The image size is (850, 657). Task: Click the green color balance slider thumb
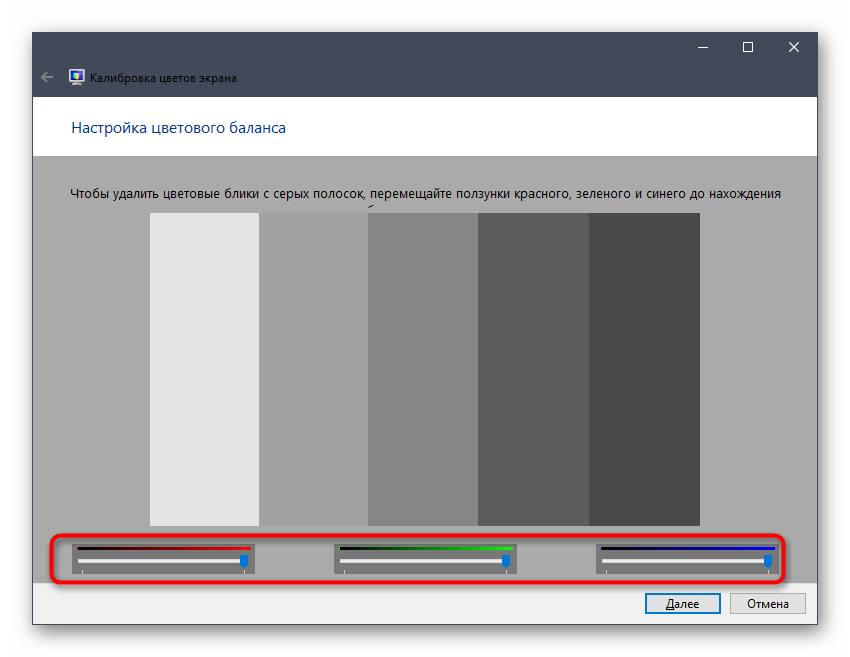505,562
